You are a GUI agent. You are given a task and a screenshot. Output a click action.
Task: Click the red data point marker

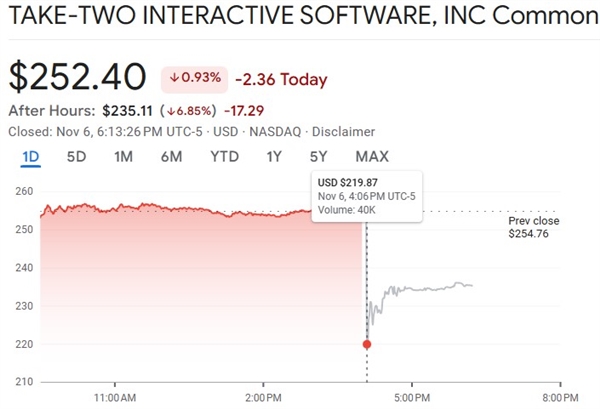click(x=367, y=344)
